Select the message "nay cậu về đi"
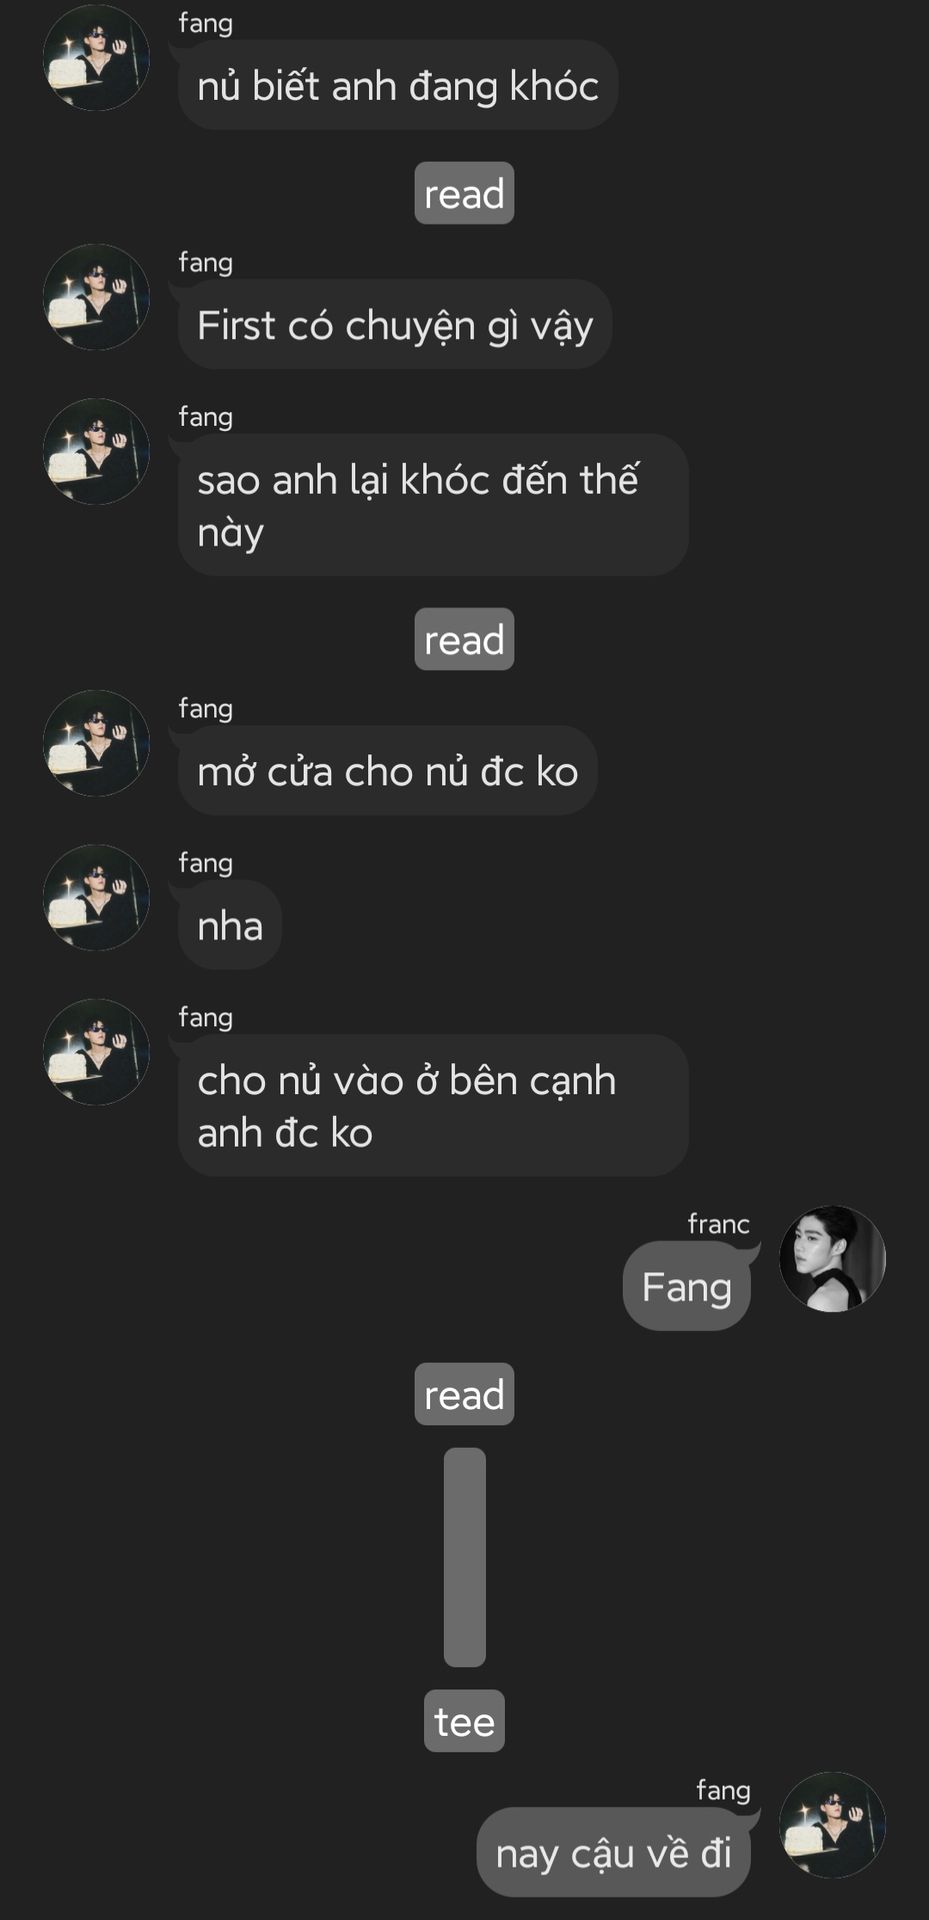The image size is (929, 1920). point(614,1852)
